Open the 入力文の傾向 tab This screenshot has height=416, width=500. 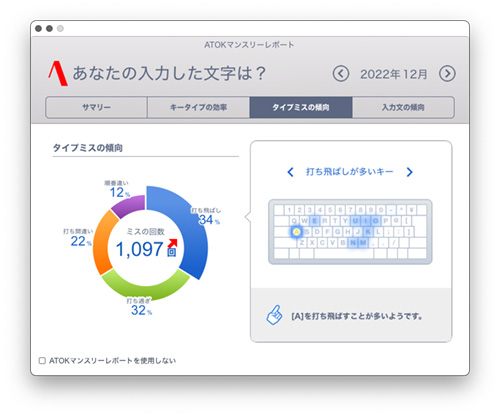tap(403, 107)
